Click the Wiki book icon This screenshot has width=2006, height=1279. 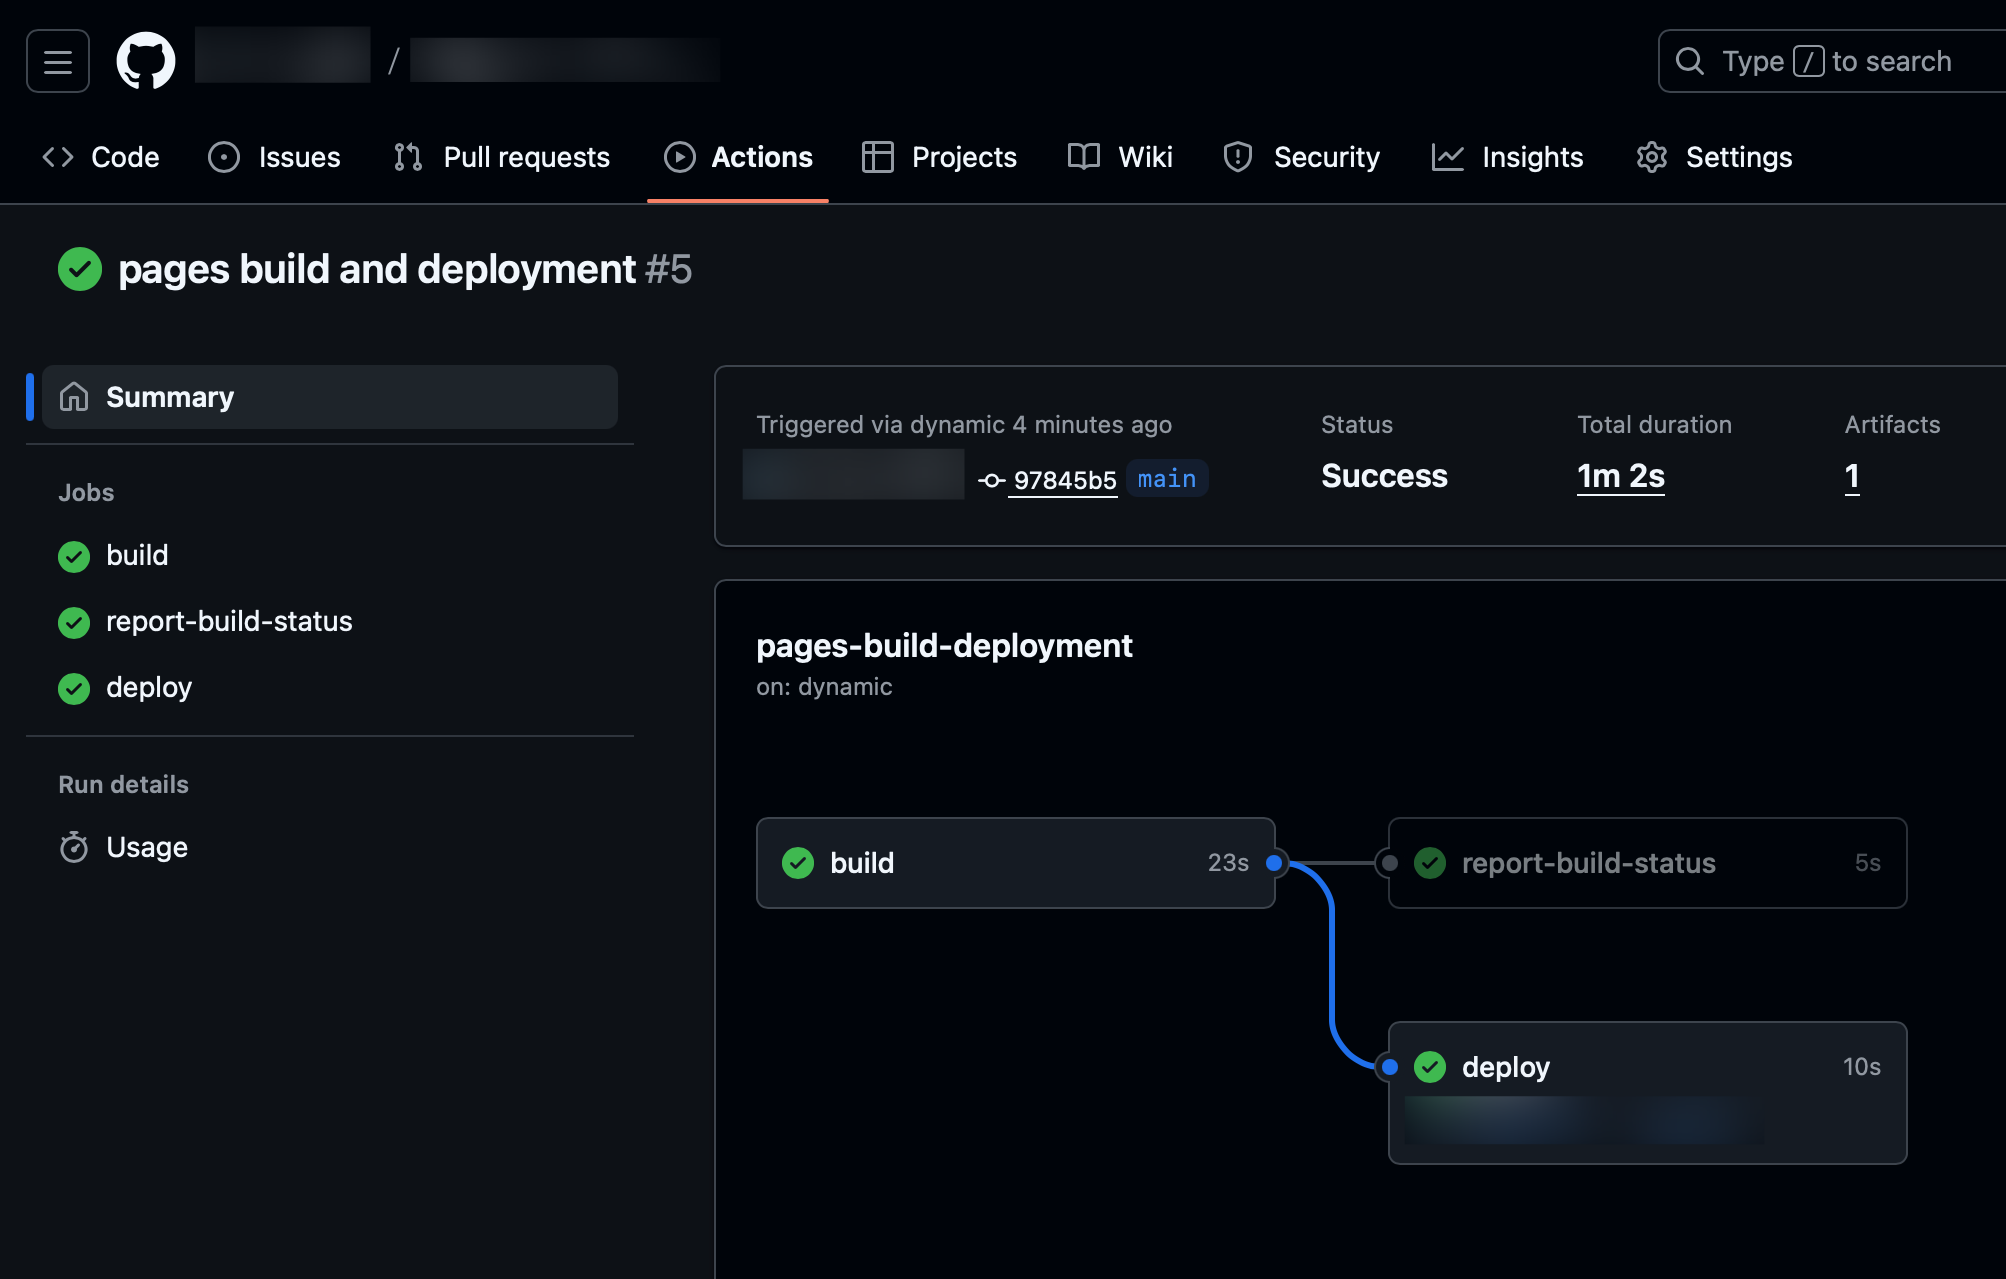[x=1084, y=157]
